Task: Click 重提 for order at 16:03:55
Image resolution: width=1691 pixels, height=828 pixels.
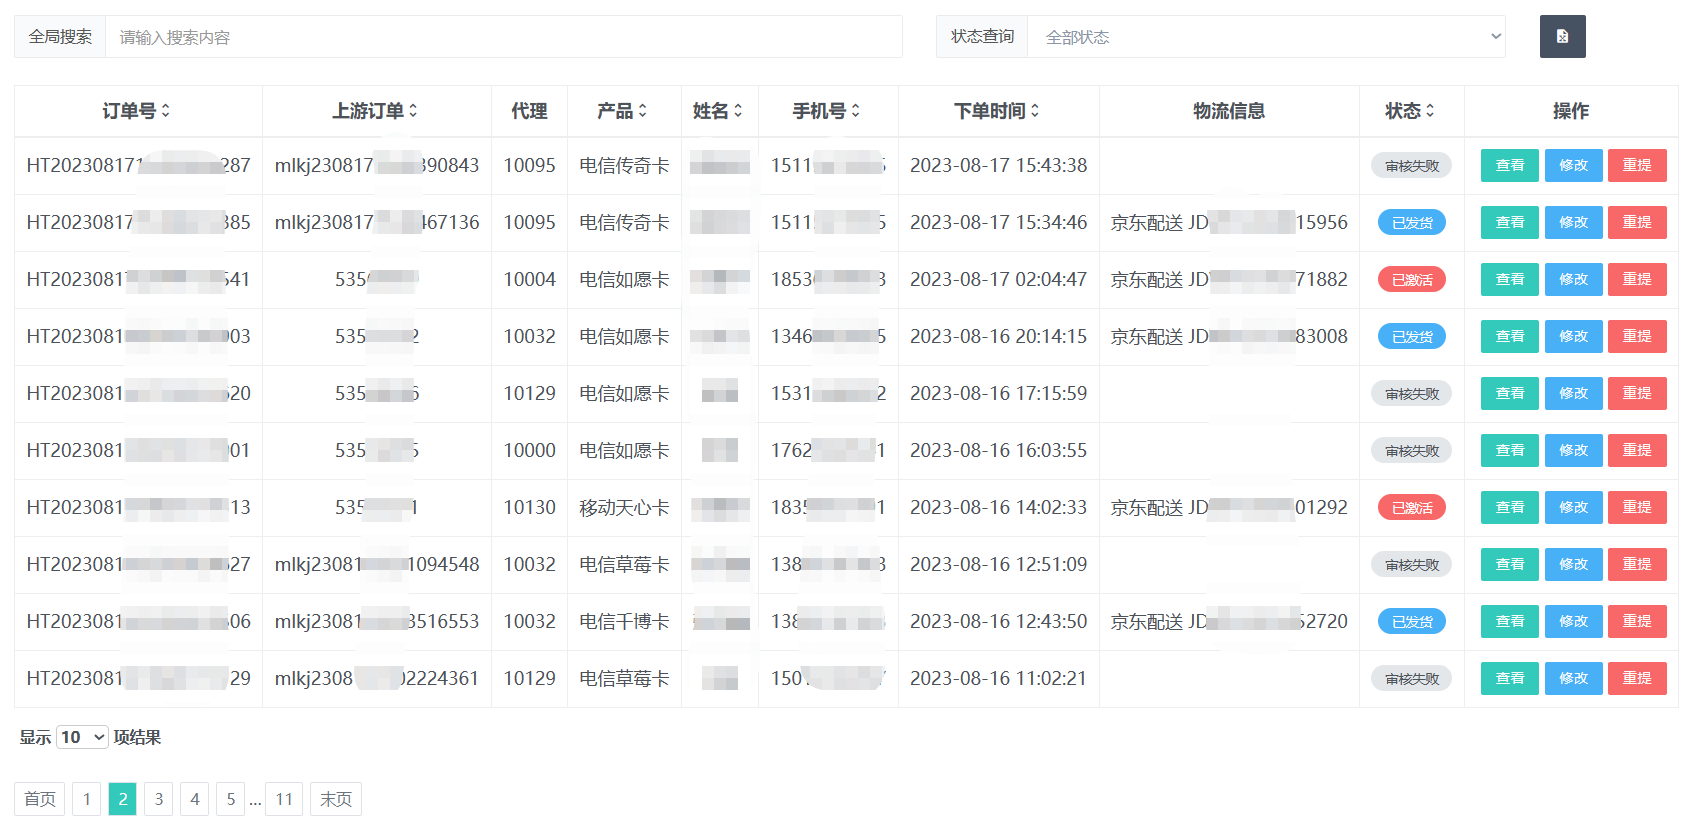Action: [1637, 450]
